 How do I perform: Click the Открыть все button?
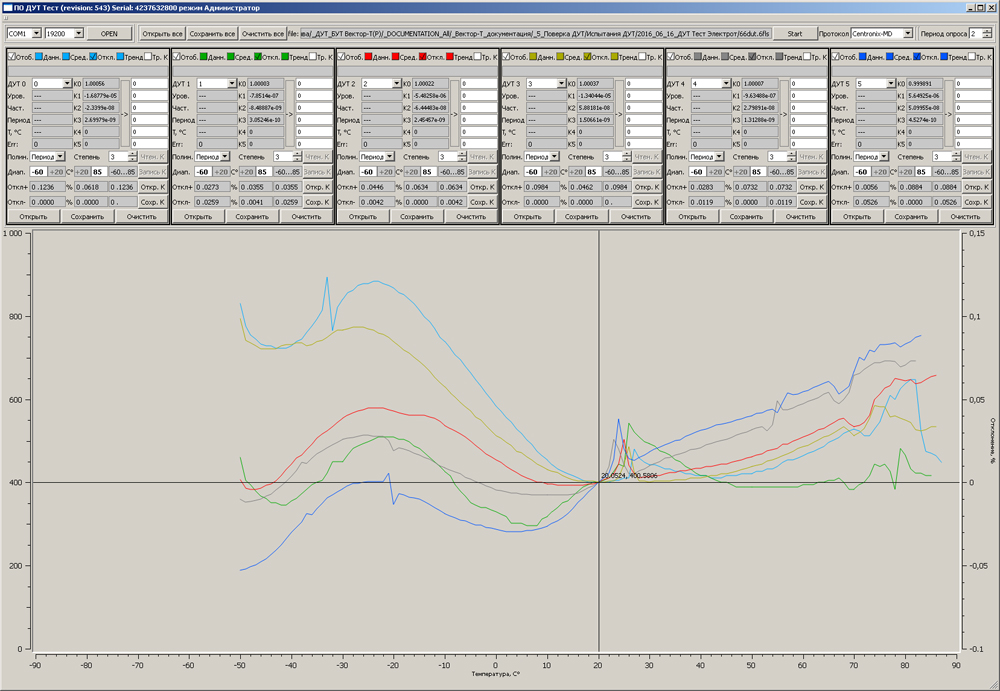tap(163, 33)
